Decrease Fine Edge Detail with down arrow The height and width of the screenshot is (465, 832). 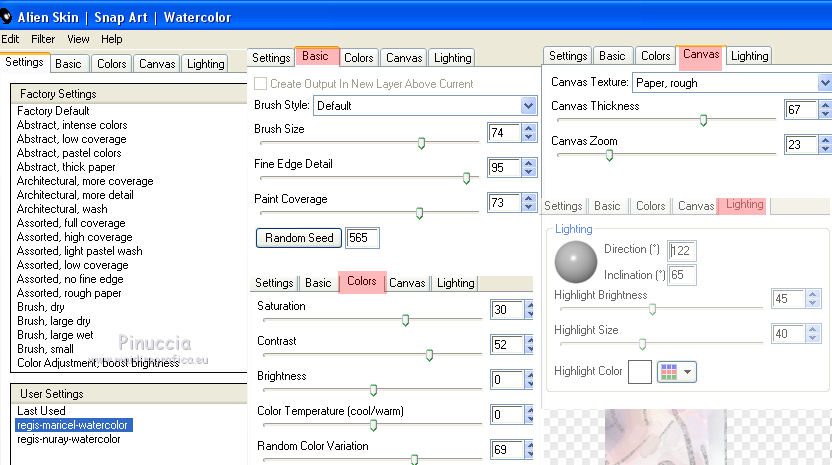(x=528, y=173)
